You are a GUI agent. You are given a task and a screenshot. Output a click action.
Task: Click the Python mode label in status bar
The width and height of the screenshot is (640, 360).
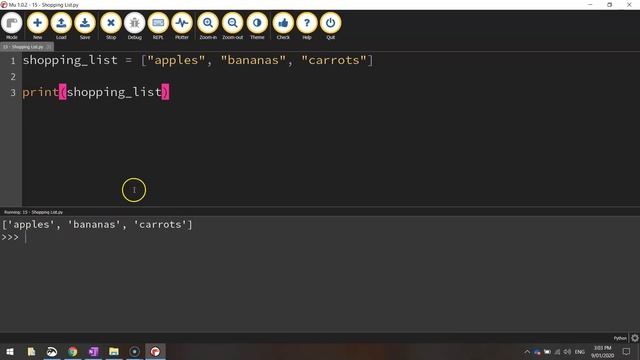pyautogui.click(x=620, y=338)
